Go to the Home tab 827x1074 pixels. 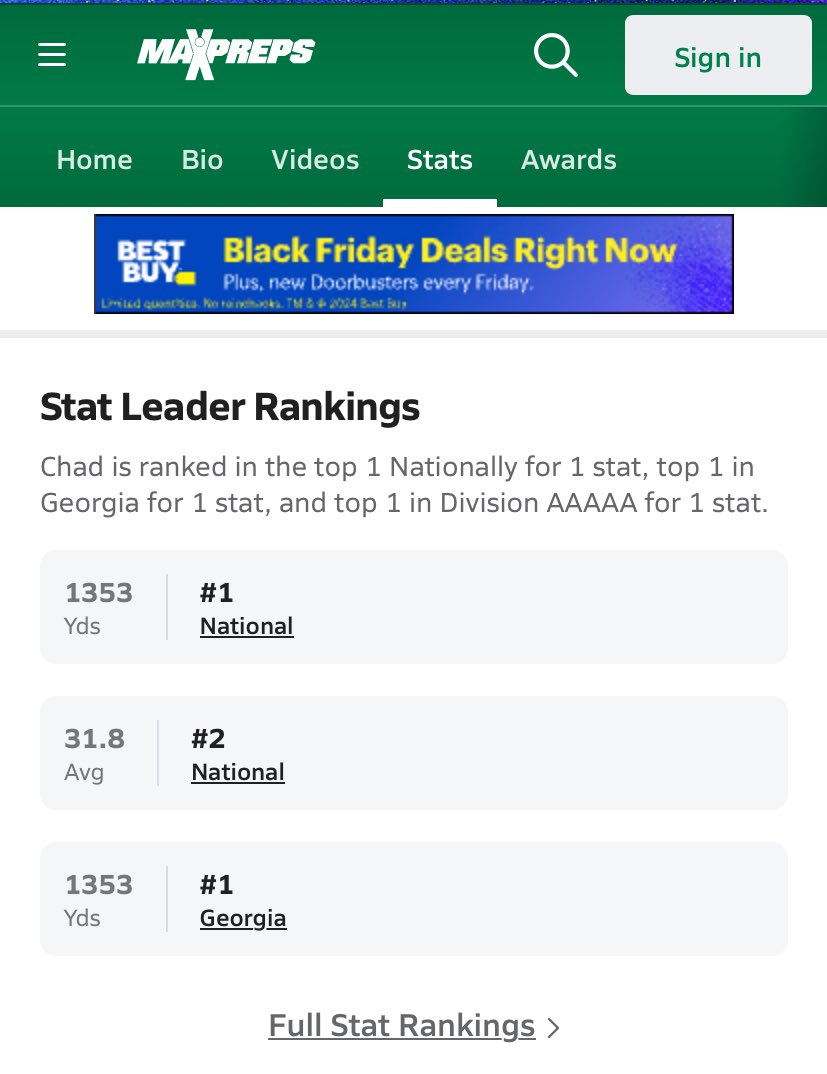pos(95,160)
